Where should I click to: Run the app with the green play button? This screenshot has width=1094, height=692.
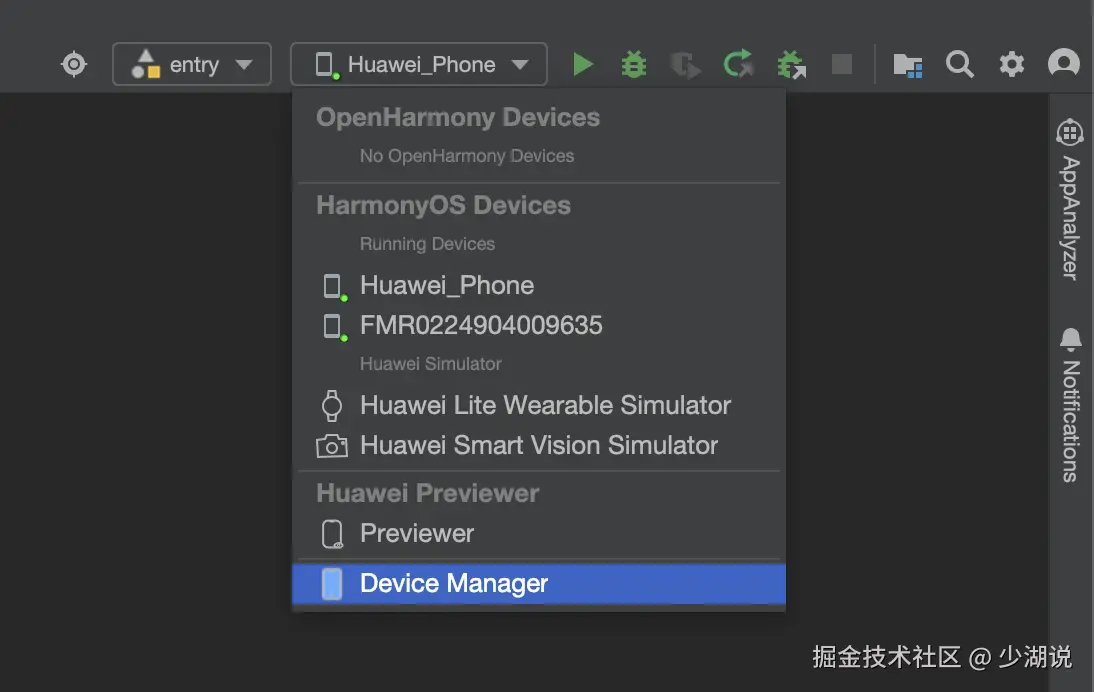click(583, 64)
